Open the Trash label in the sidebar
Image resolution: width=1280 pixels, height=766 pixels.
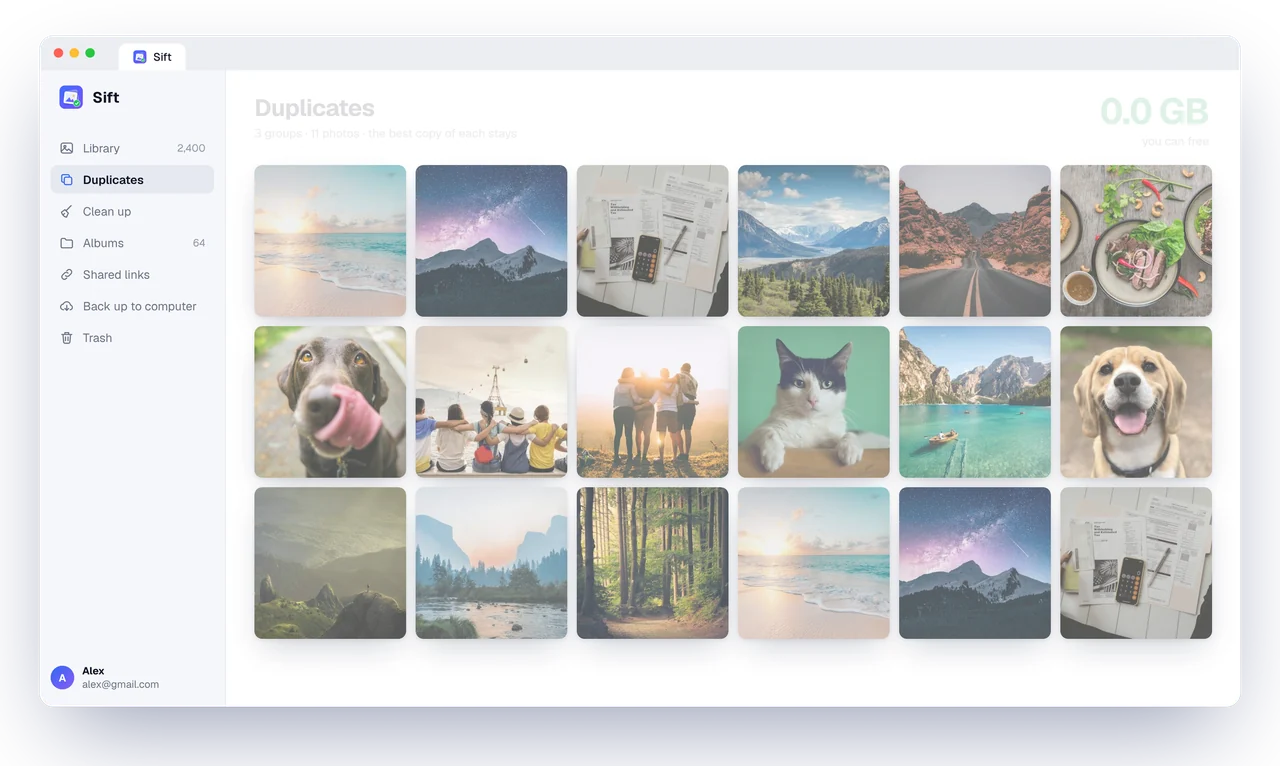[x=97, y=338]
